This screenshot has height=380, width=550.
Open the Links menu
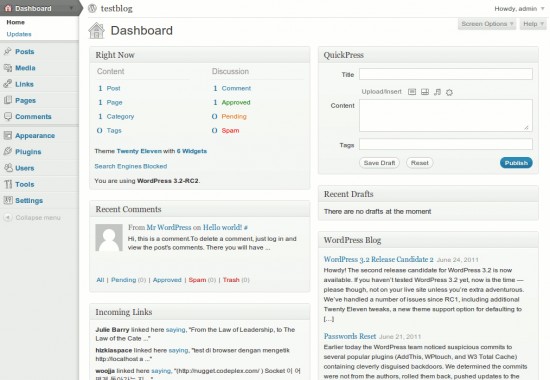(x=24, y=84)
